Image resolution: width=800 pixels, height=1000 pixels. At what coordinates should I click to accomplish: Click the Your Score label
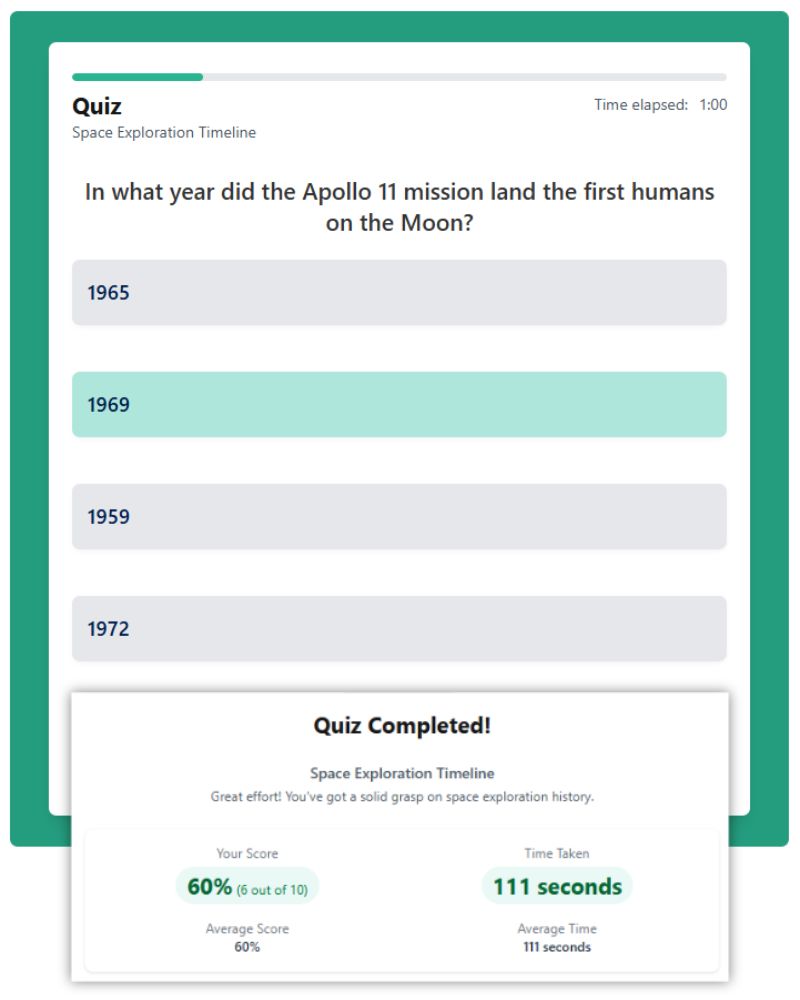(x=246, y=853)
